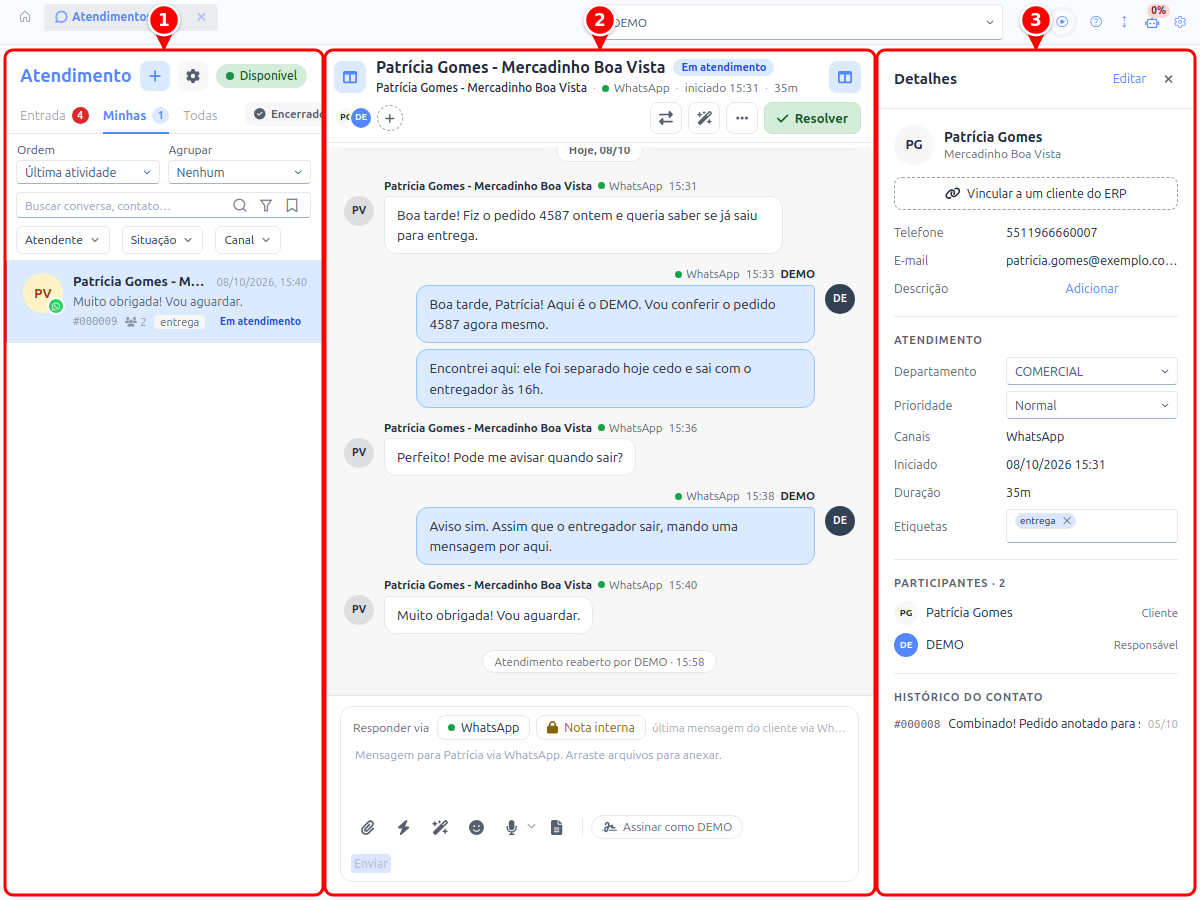
Task: Click the magic wand icon in composer
Action: tap(440, 827)
